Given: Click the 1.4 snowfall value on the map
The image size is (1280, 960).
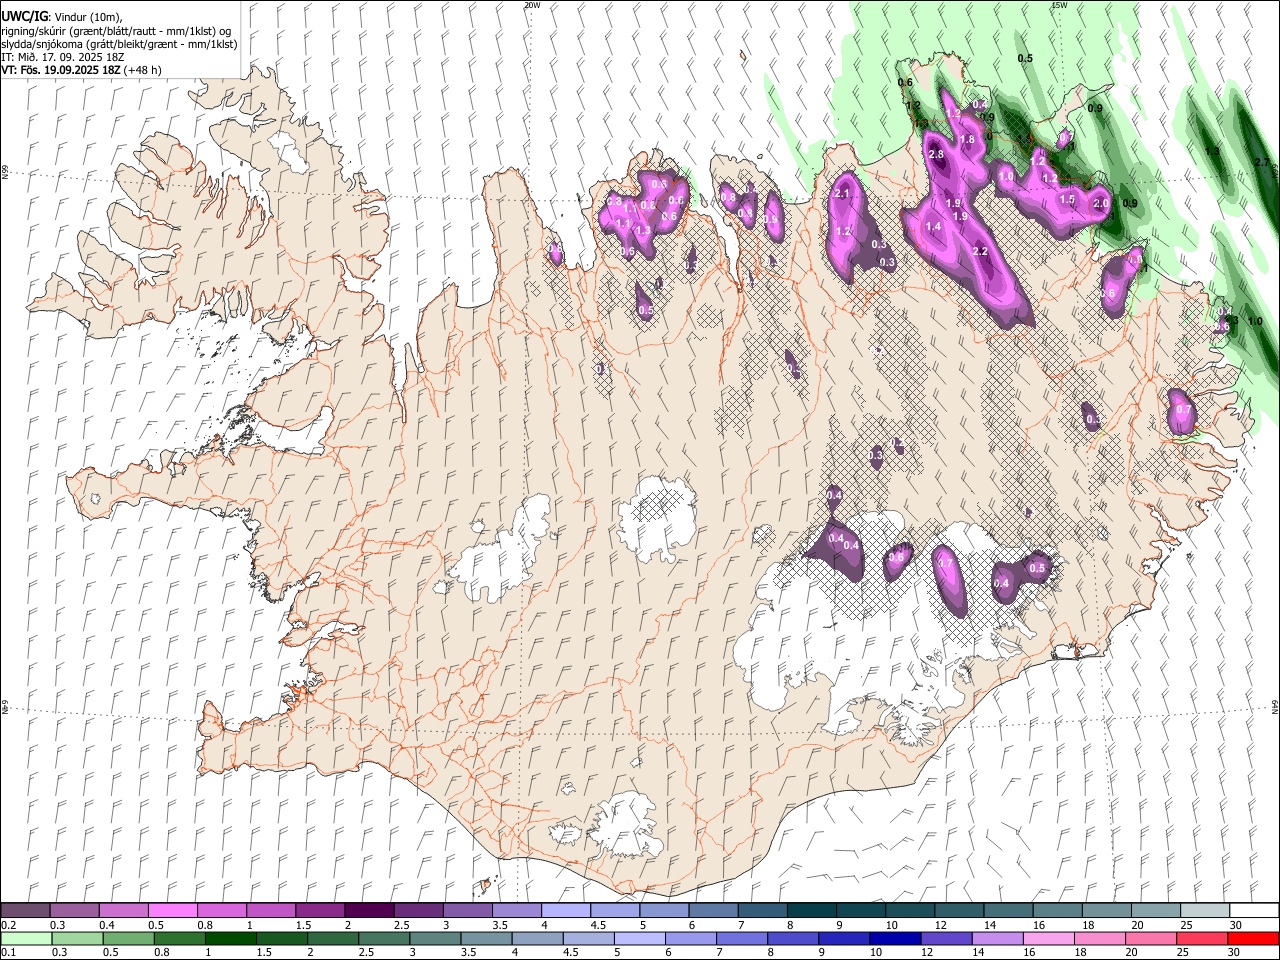Looking at the screenshot, I should pos(934,227).
